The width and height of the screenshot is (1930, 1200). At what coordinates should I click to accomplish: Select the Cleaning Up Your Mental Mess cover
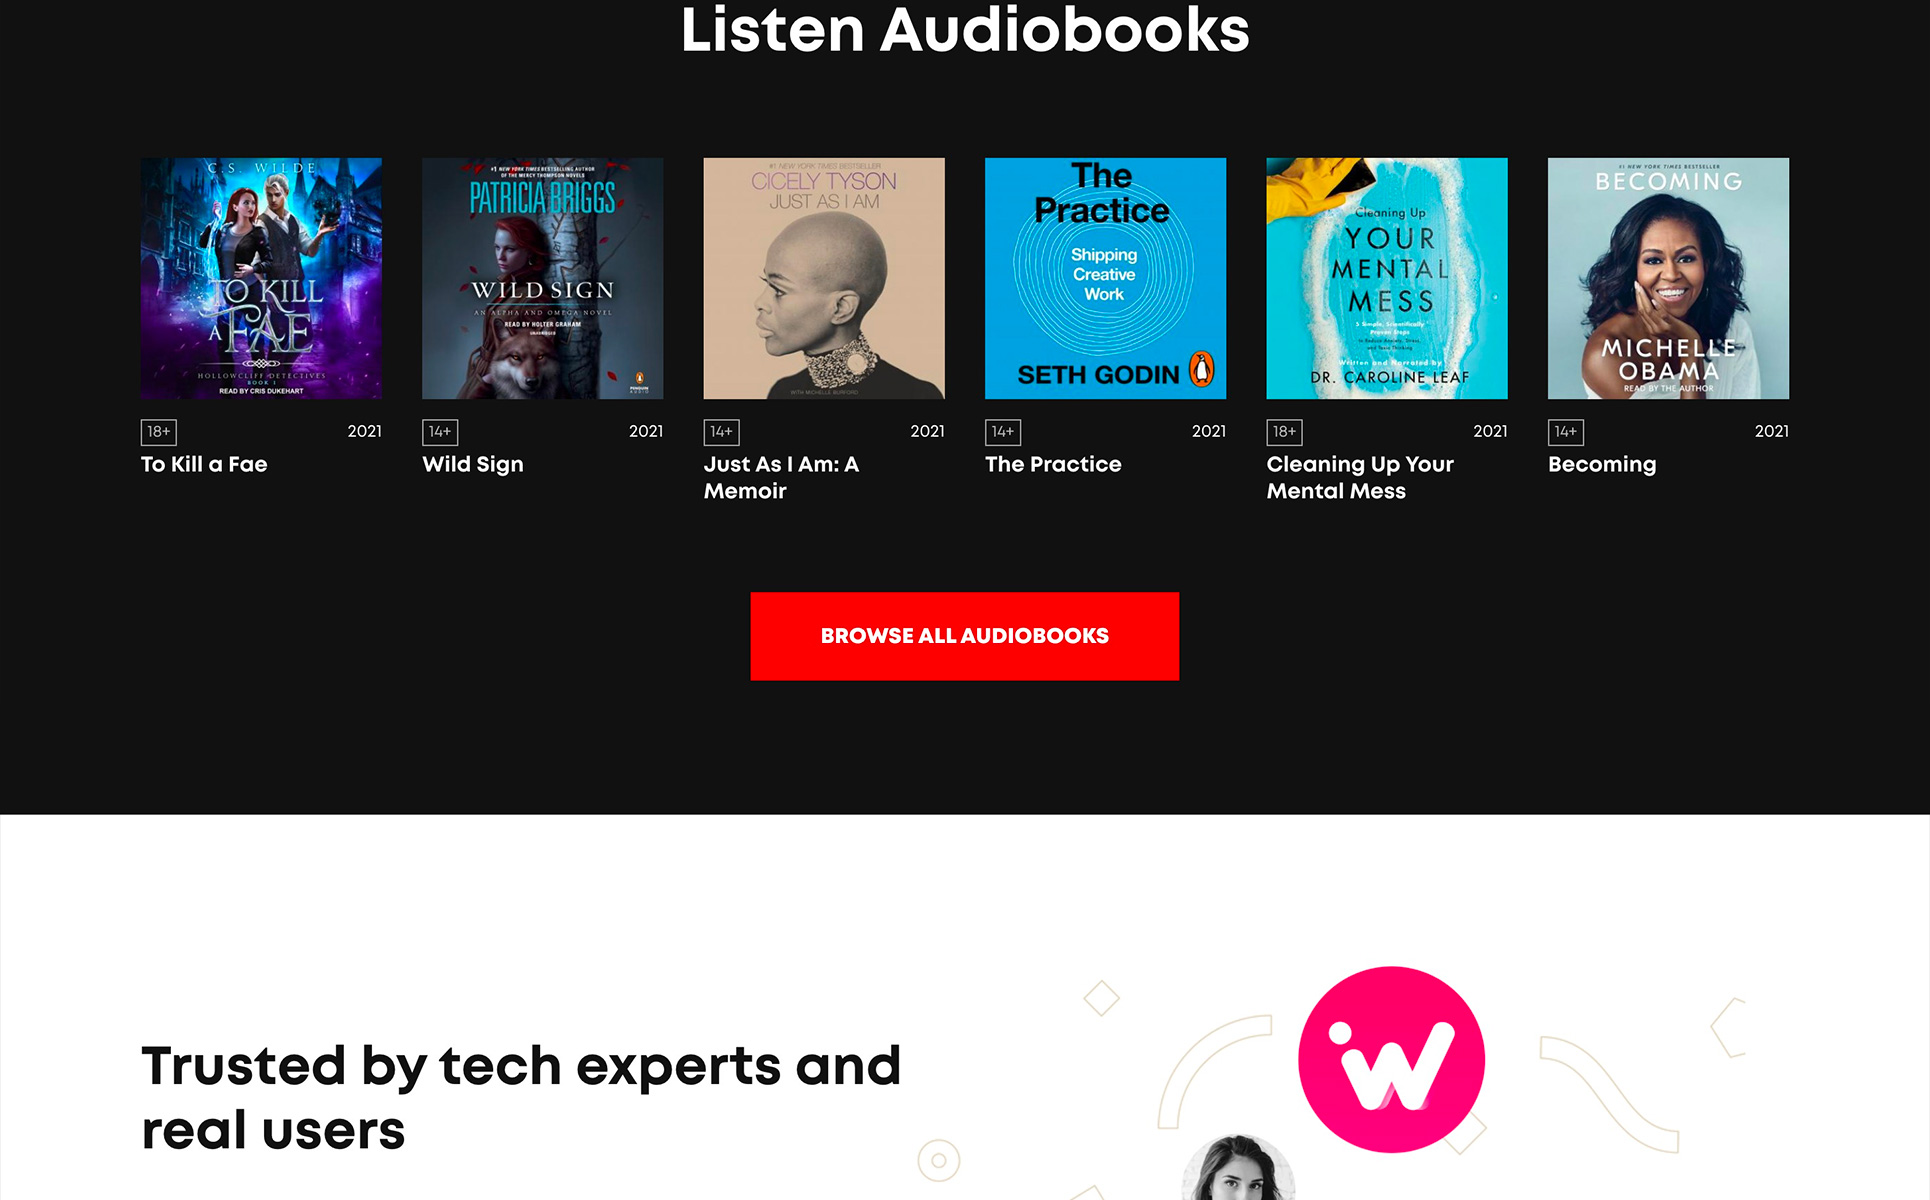(1387, 278)
